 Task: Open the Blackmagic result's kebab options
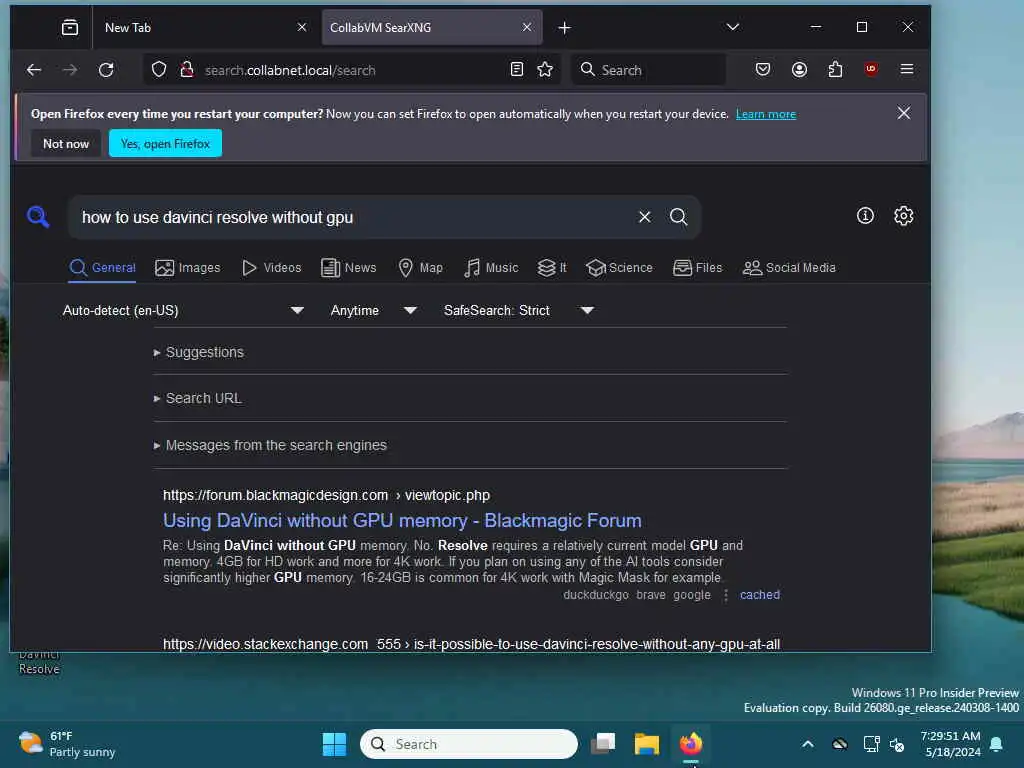726,595
